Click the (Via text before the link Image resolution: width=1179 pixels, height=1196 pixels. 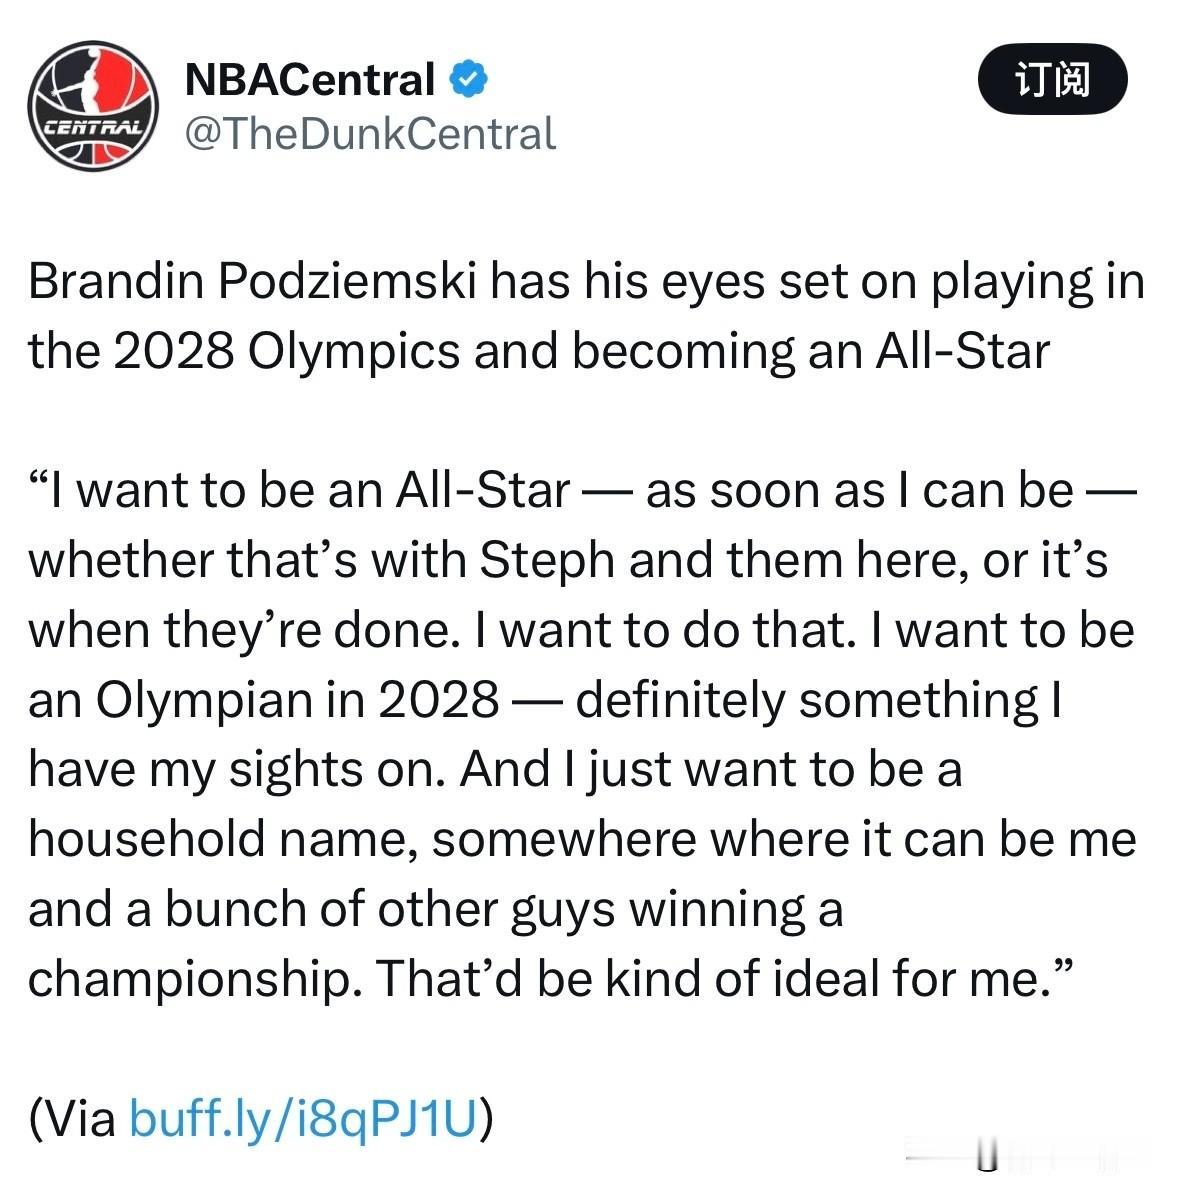(x=72, y=1118)
